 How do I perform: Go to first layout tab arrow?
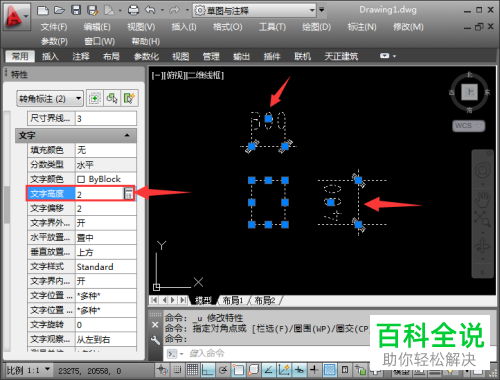154,300
